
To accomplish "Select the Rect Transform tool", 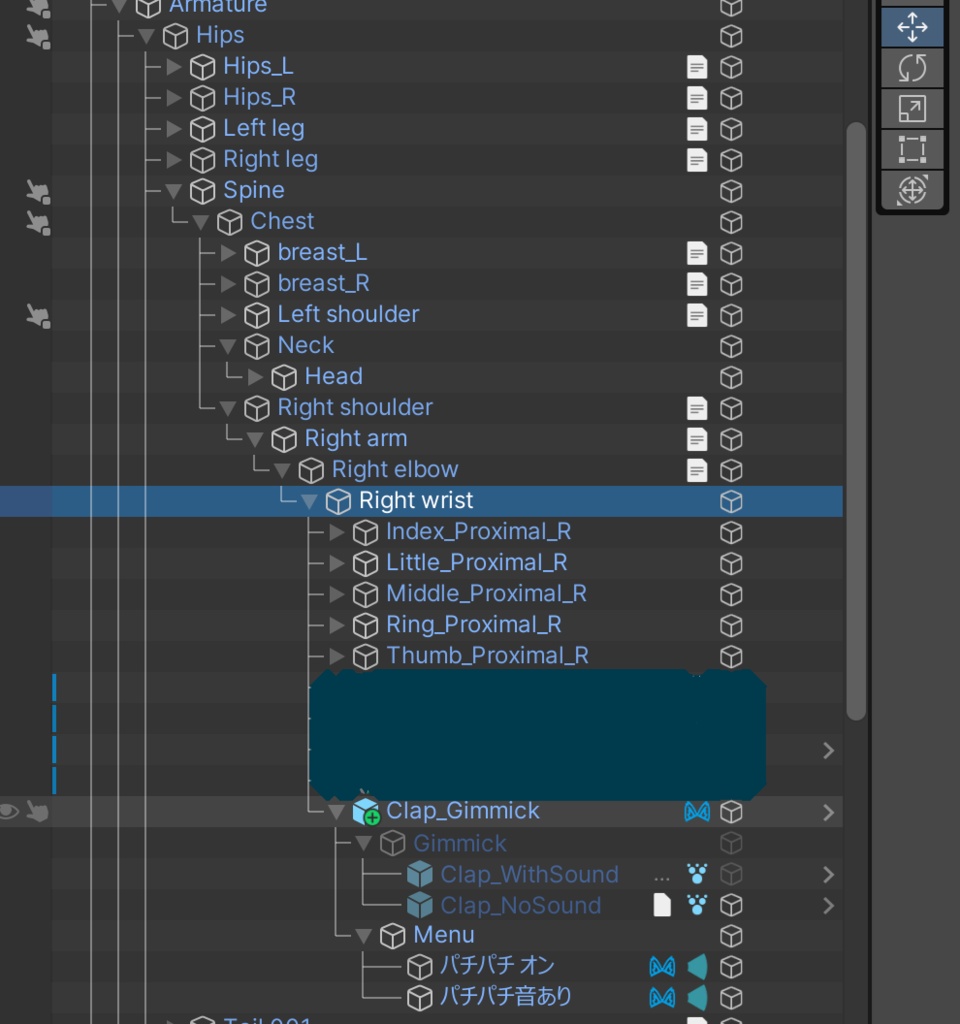I will pos(912,149).
